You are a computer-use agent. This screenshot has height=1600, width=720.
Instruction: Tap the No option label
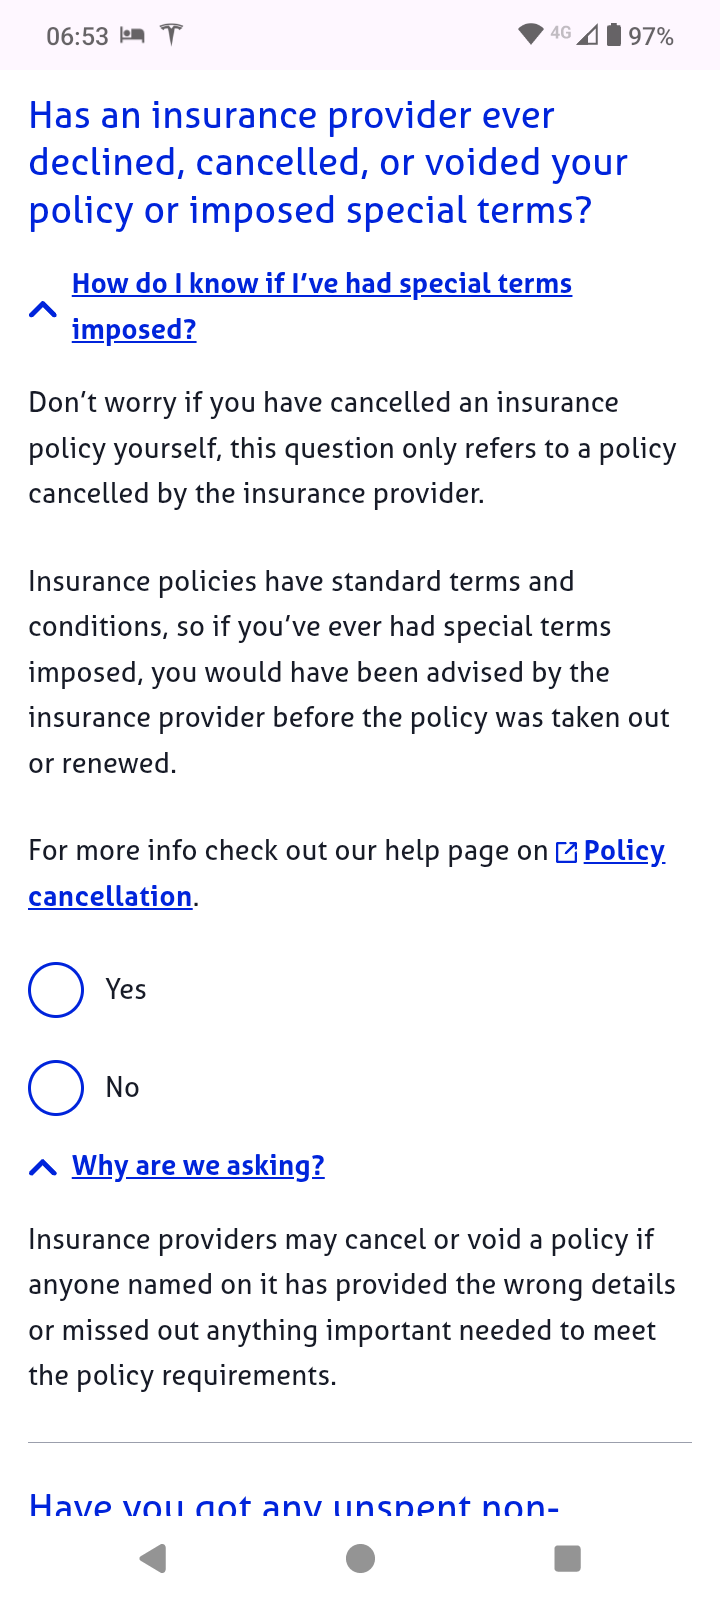[123, 1088]
